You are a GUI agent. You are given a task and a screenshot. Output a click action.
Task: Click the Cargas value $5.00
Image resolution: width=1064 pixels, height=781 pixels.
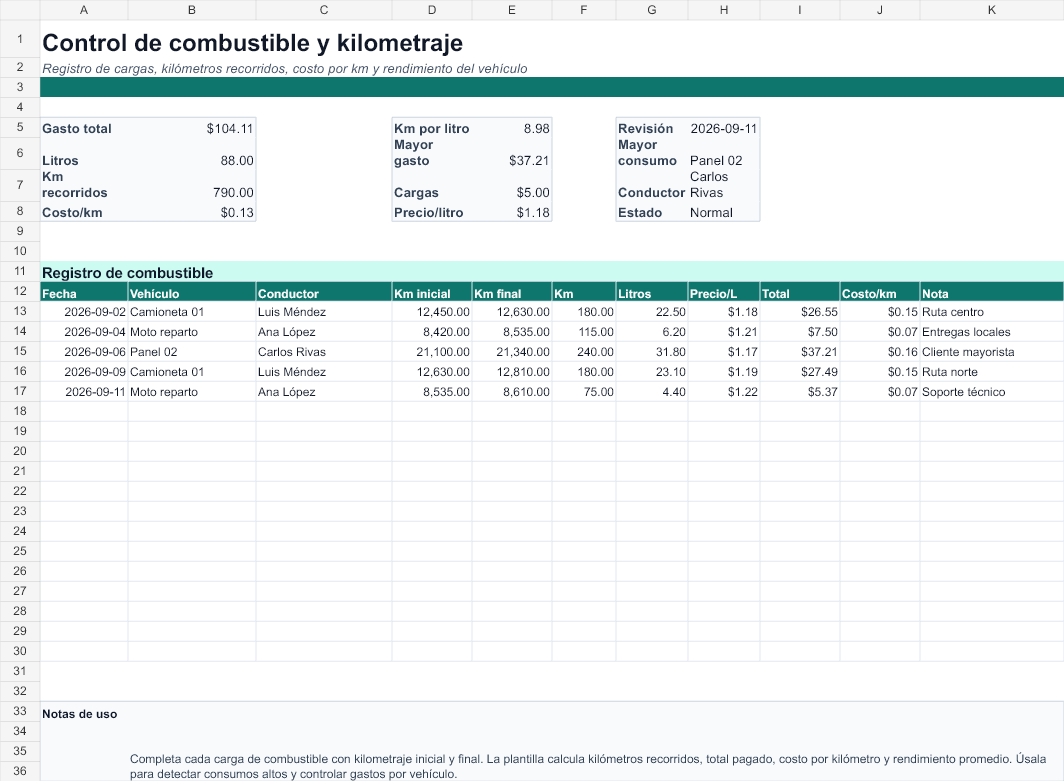533,193
